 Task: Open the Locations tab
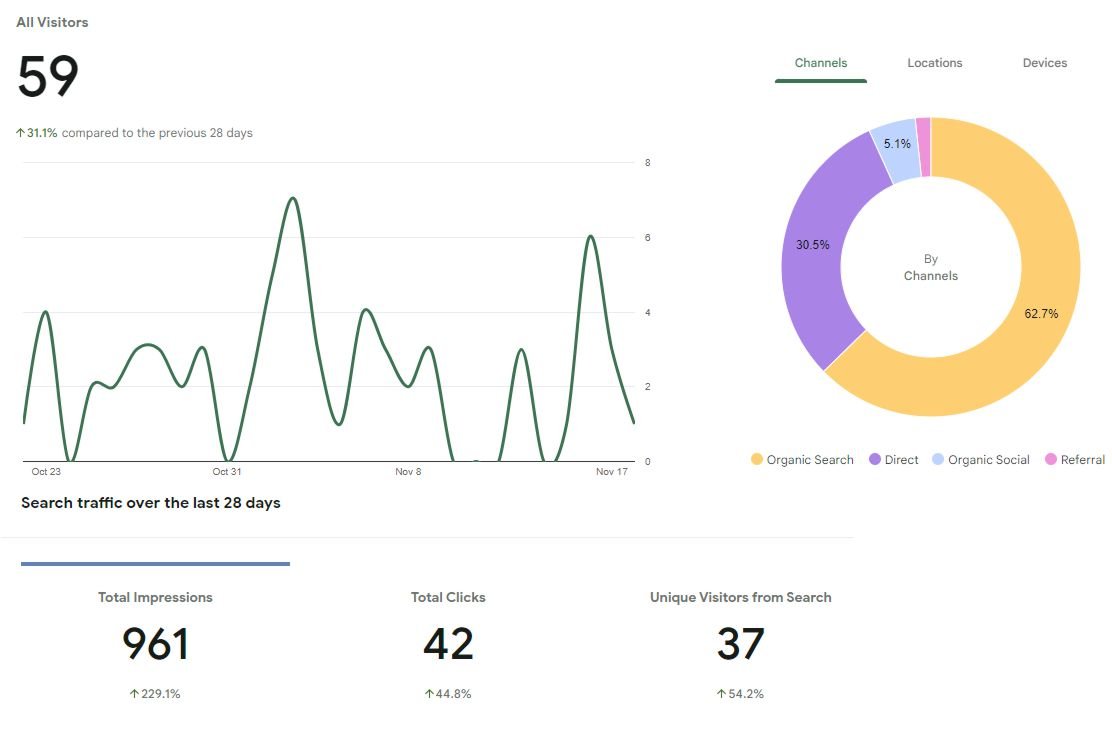coord(934,63)
